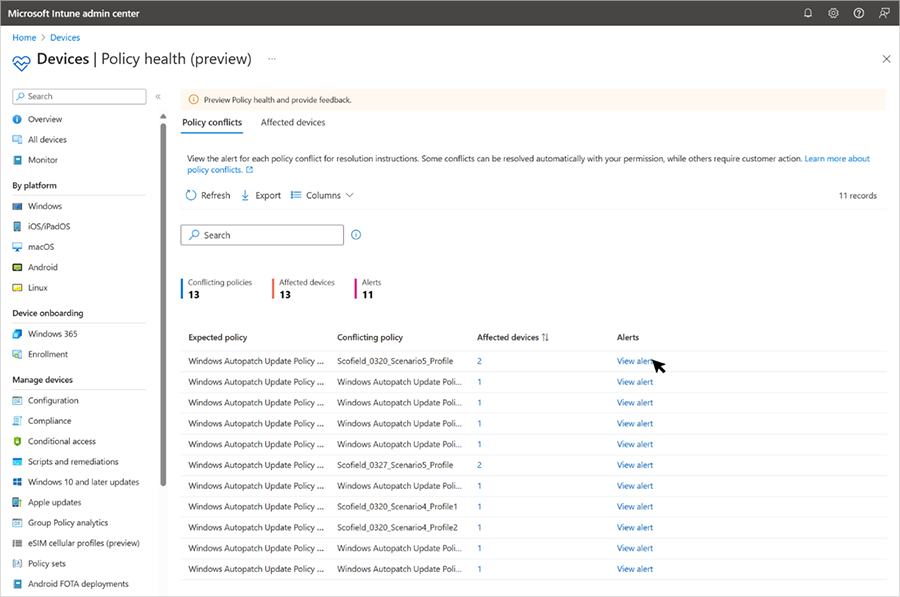Click the All devices icon
This screenshot has width=900, height=597.
coord(17,139)
